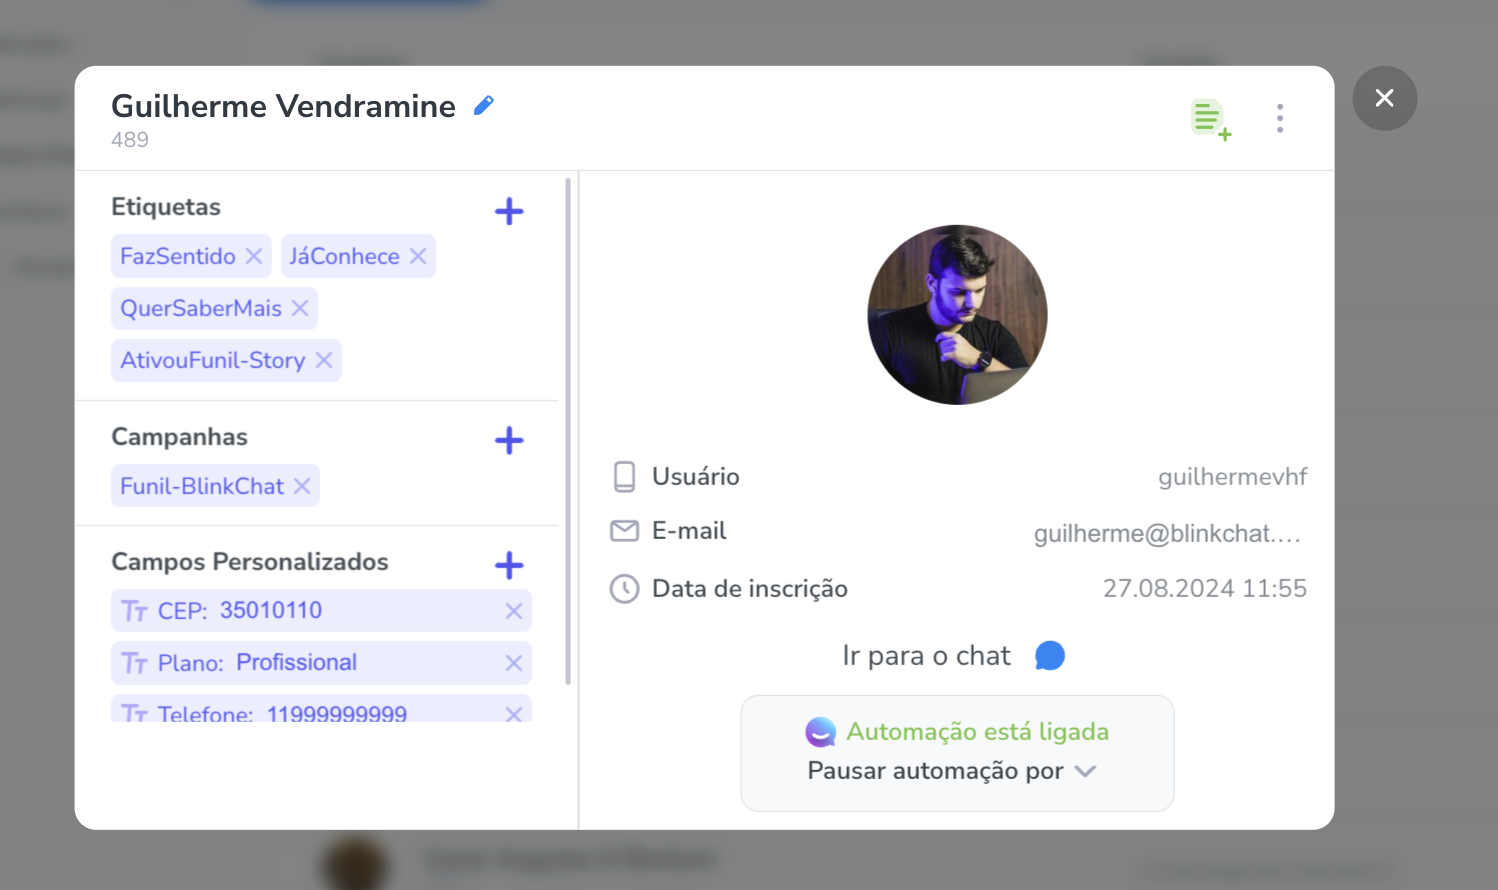Click the left panel scrollbar
This screenshot has height=890, width=1498.
coord(568,431)
